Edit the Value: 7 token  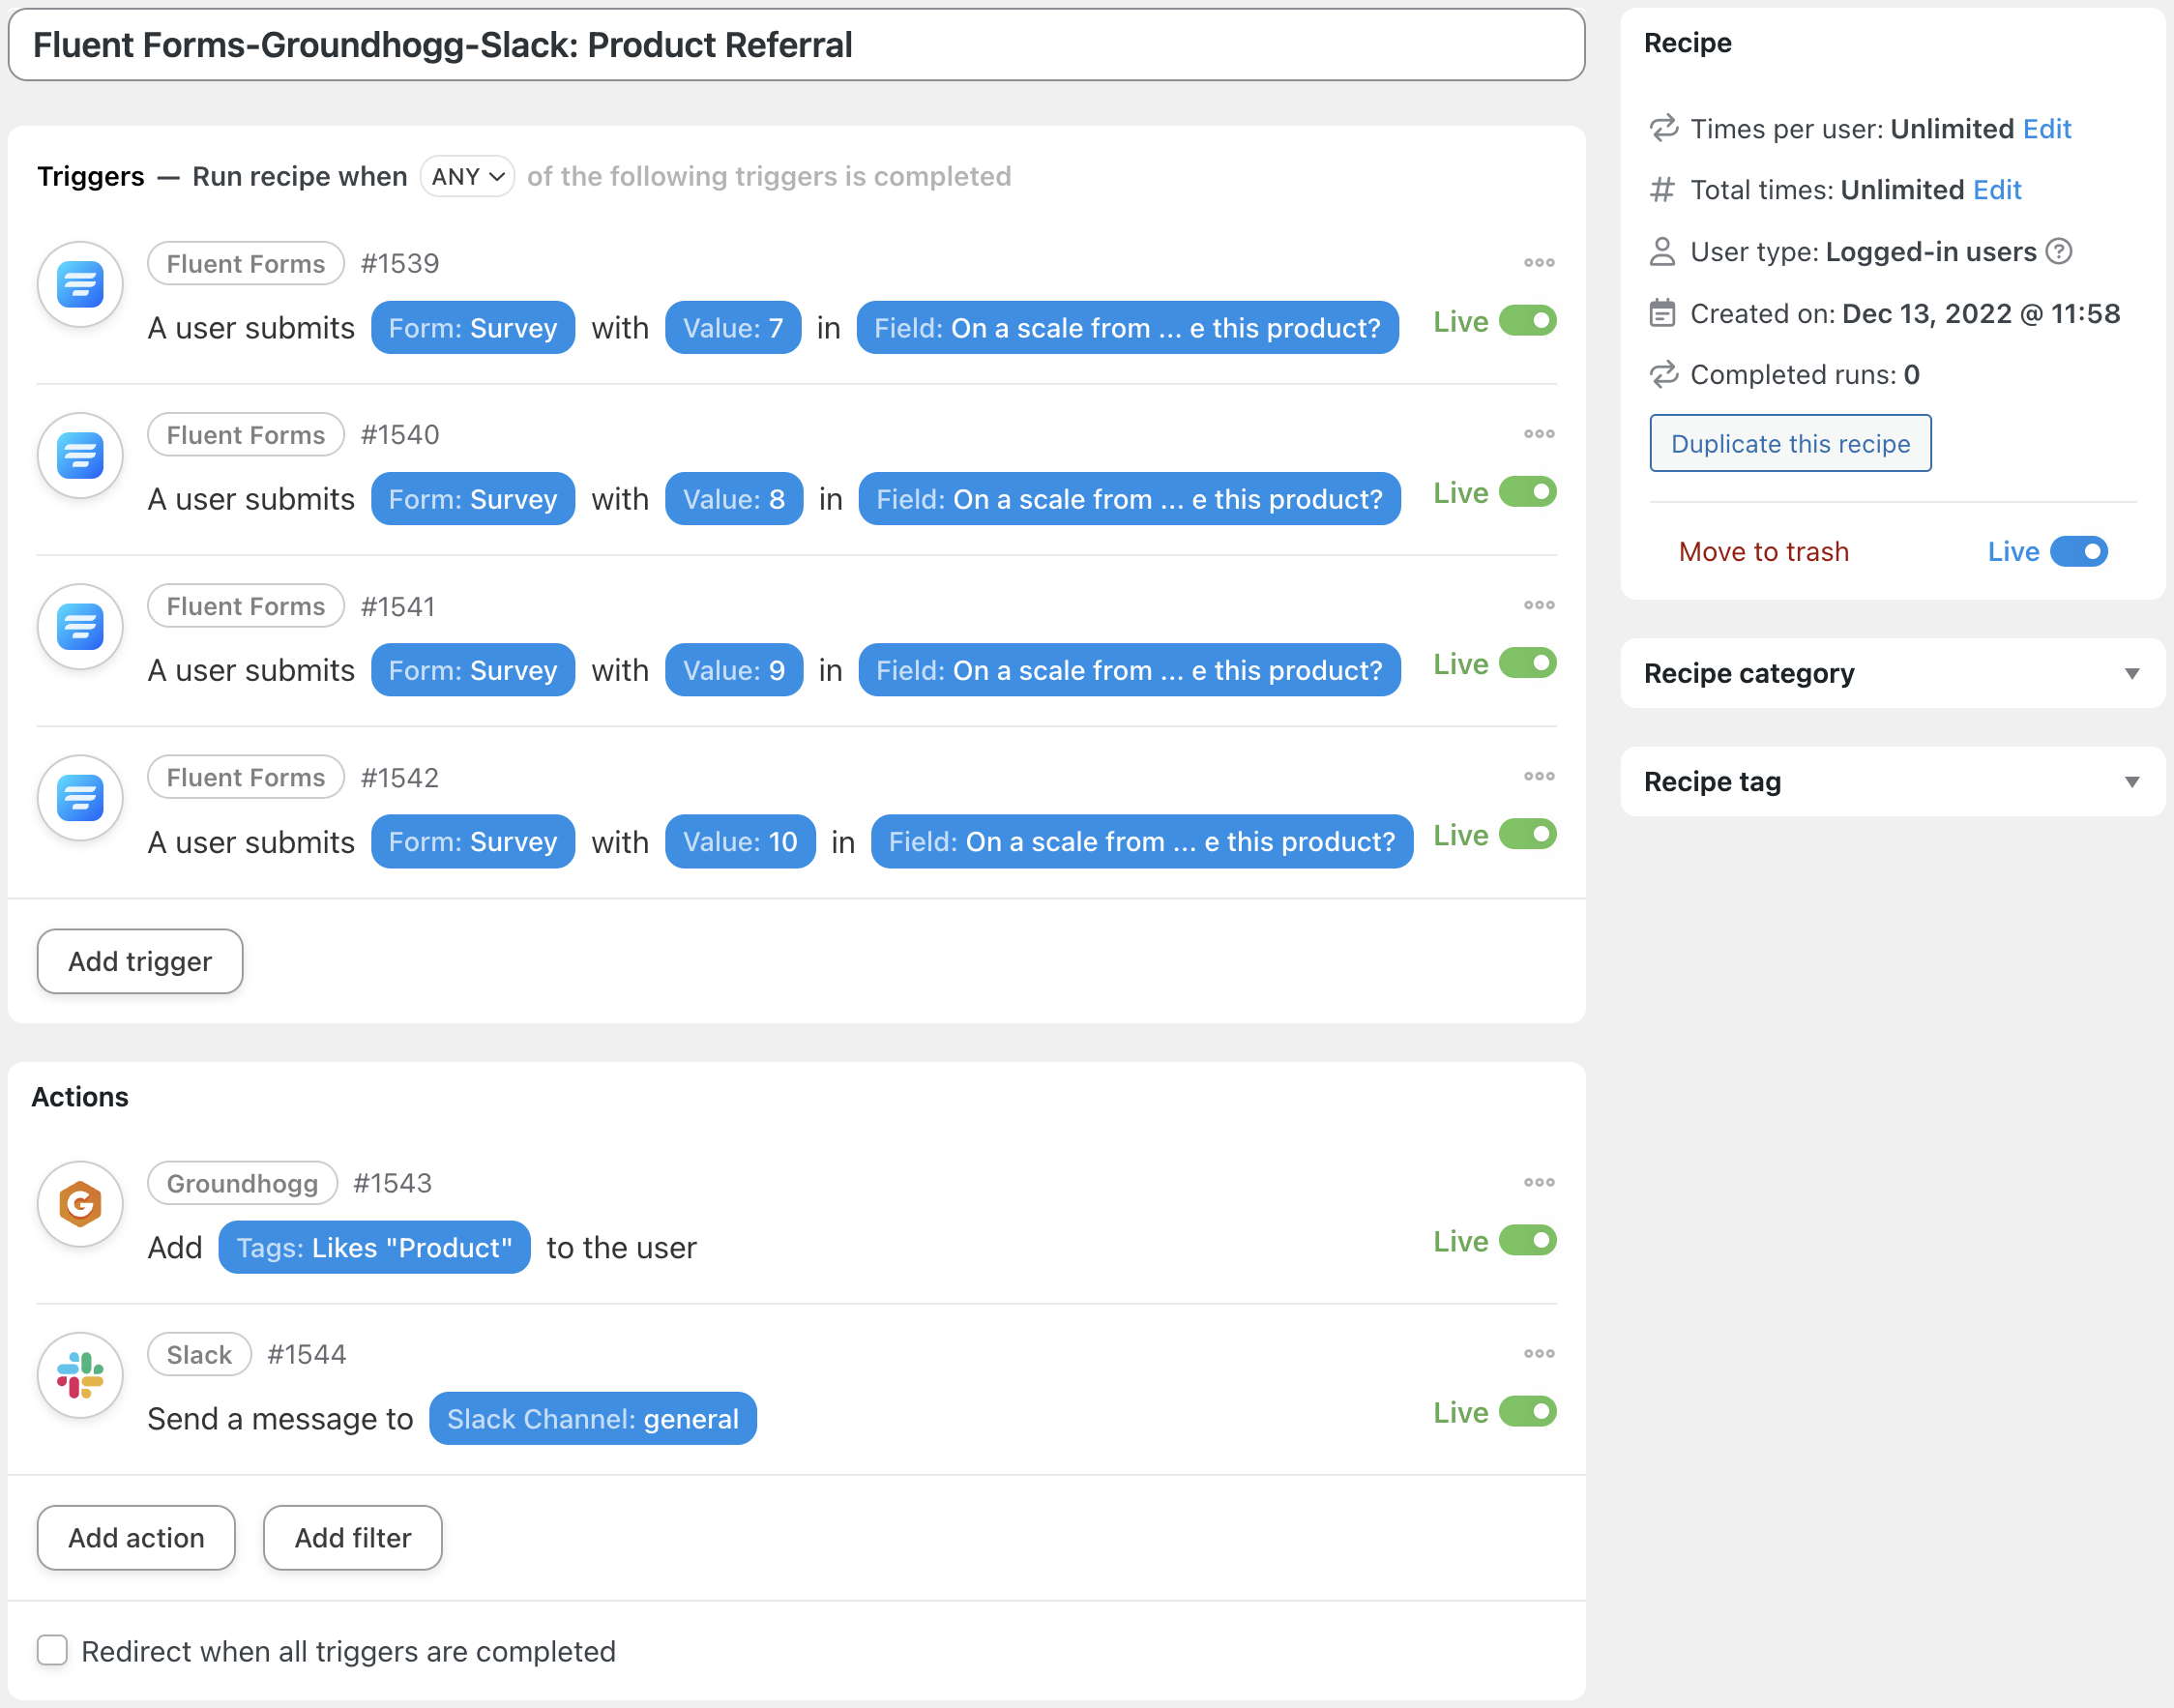point(732,328)
